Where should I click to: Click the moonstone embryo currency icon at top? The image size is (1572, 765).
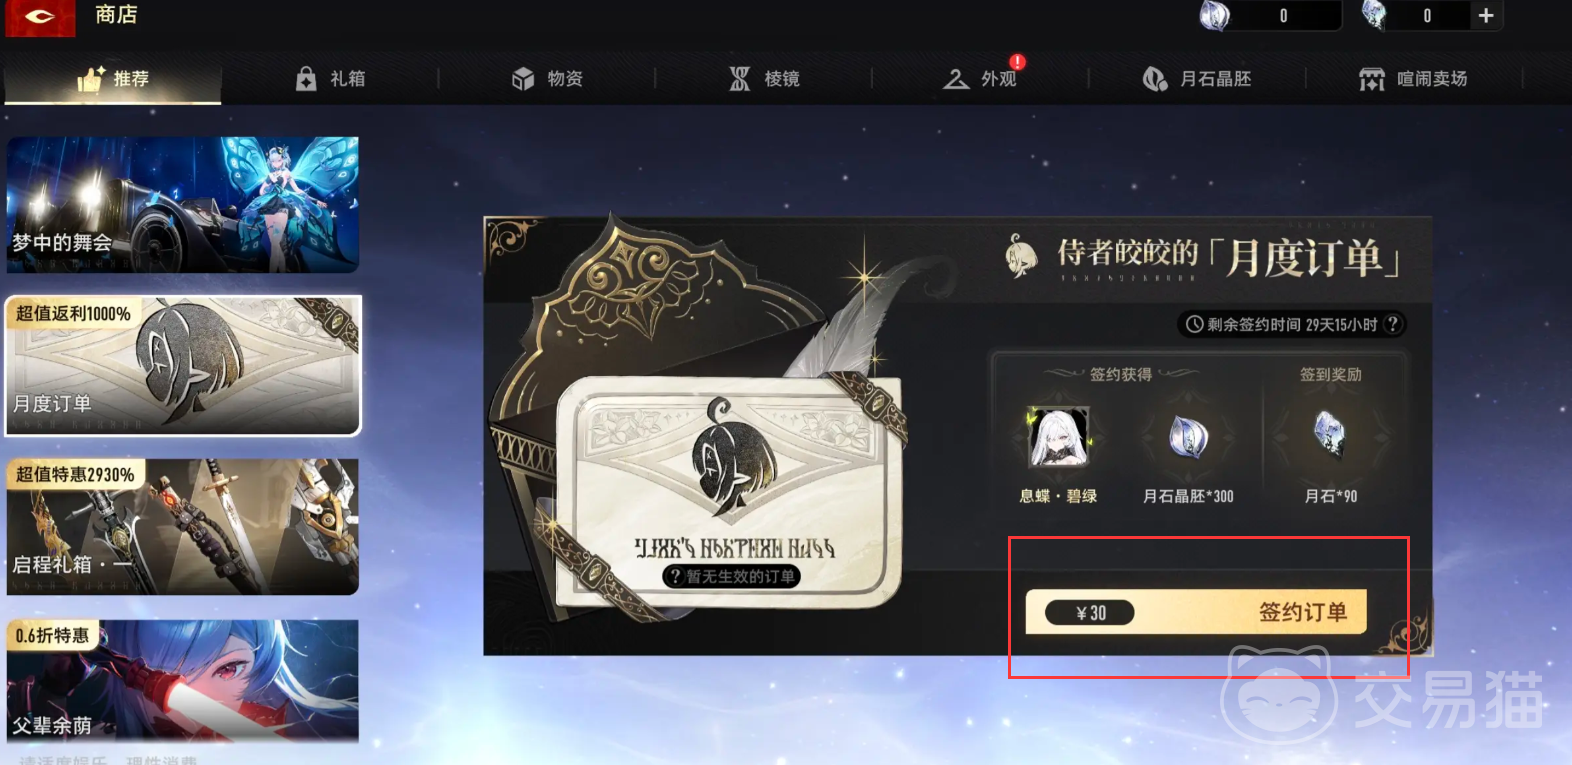(x=1215, y=15)
